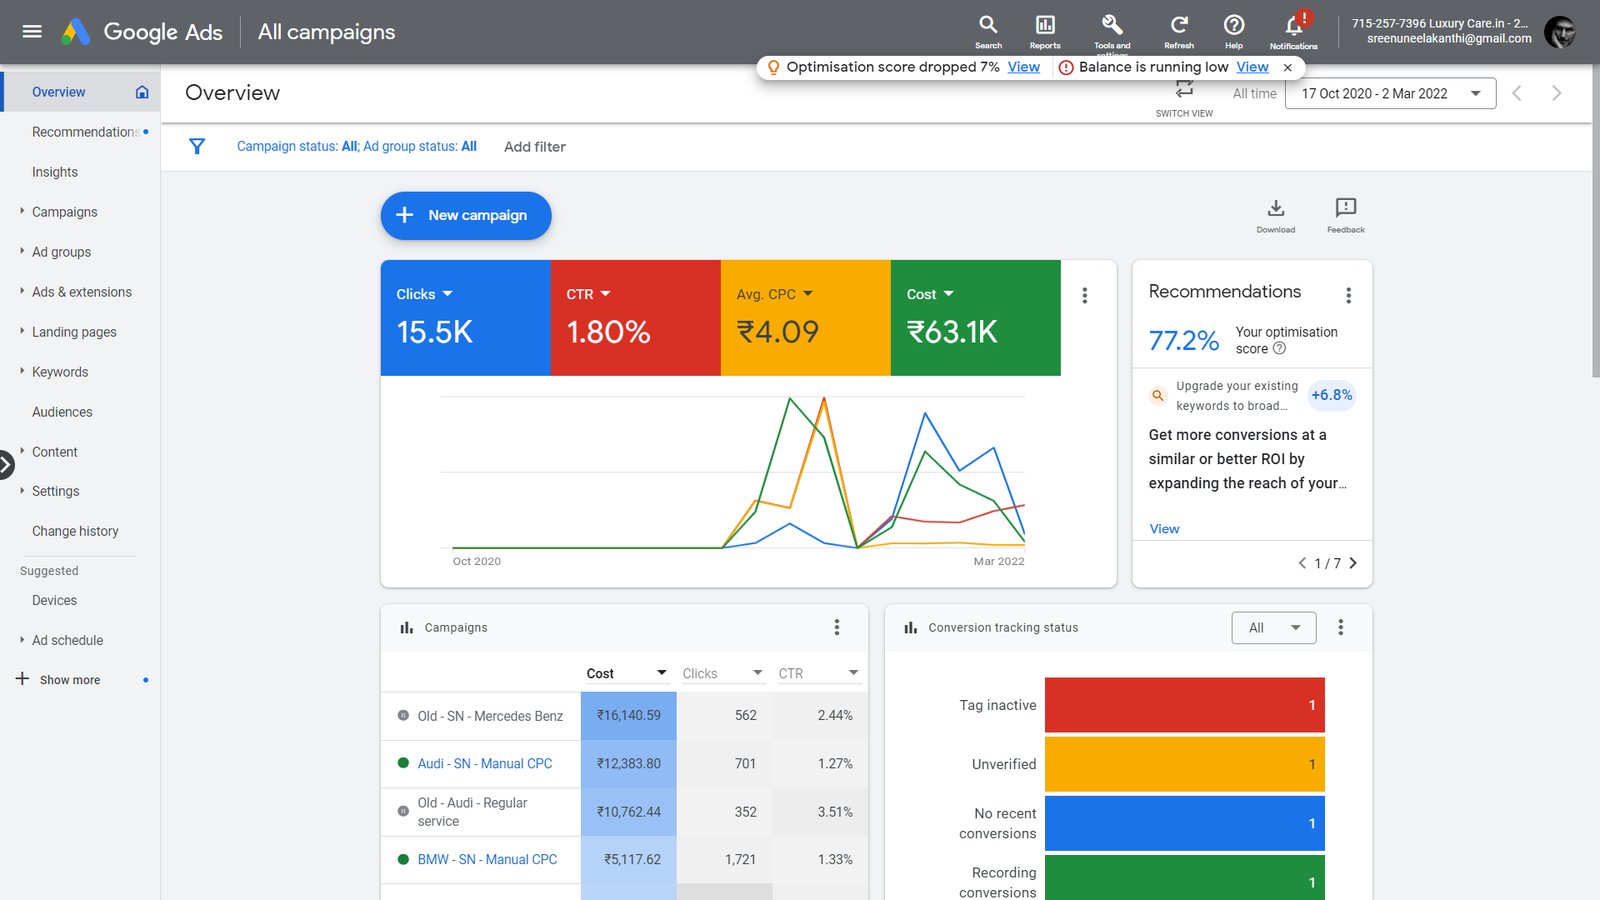
Task: Click View link for optimisation score drop
Action: coord(1023,67)
